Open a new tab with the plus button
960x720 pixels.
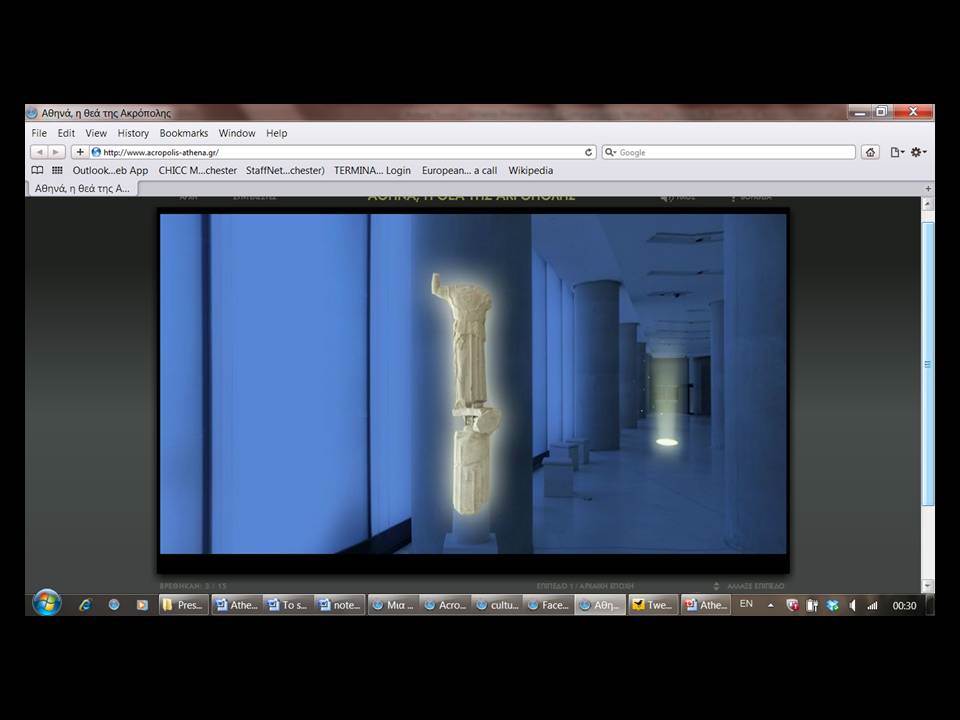click(928, 189)
